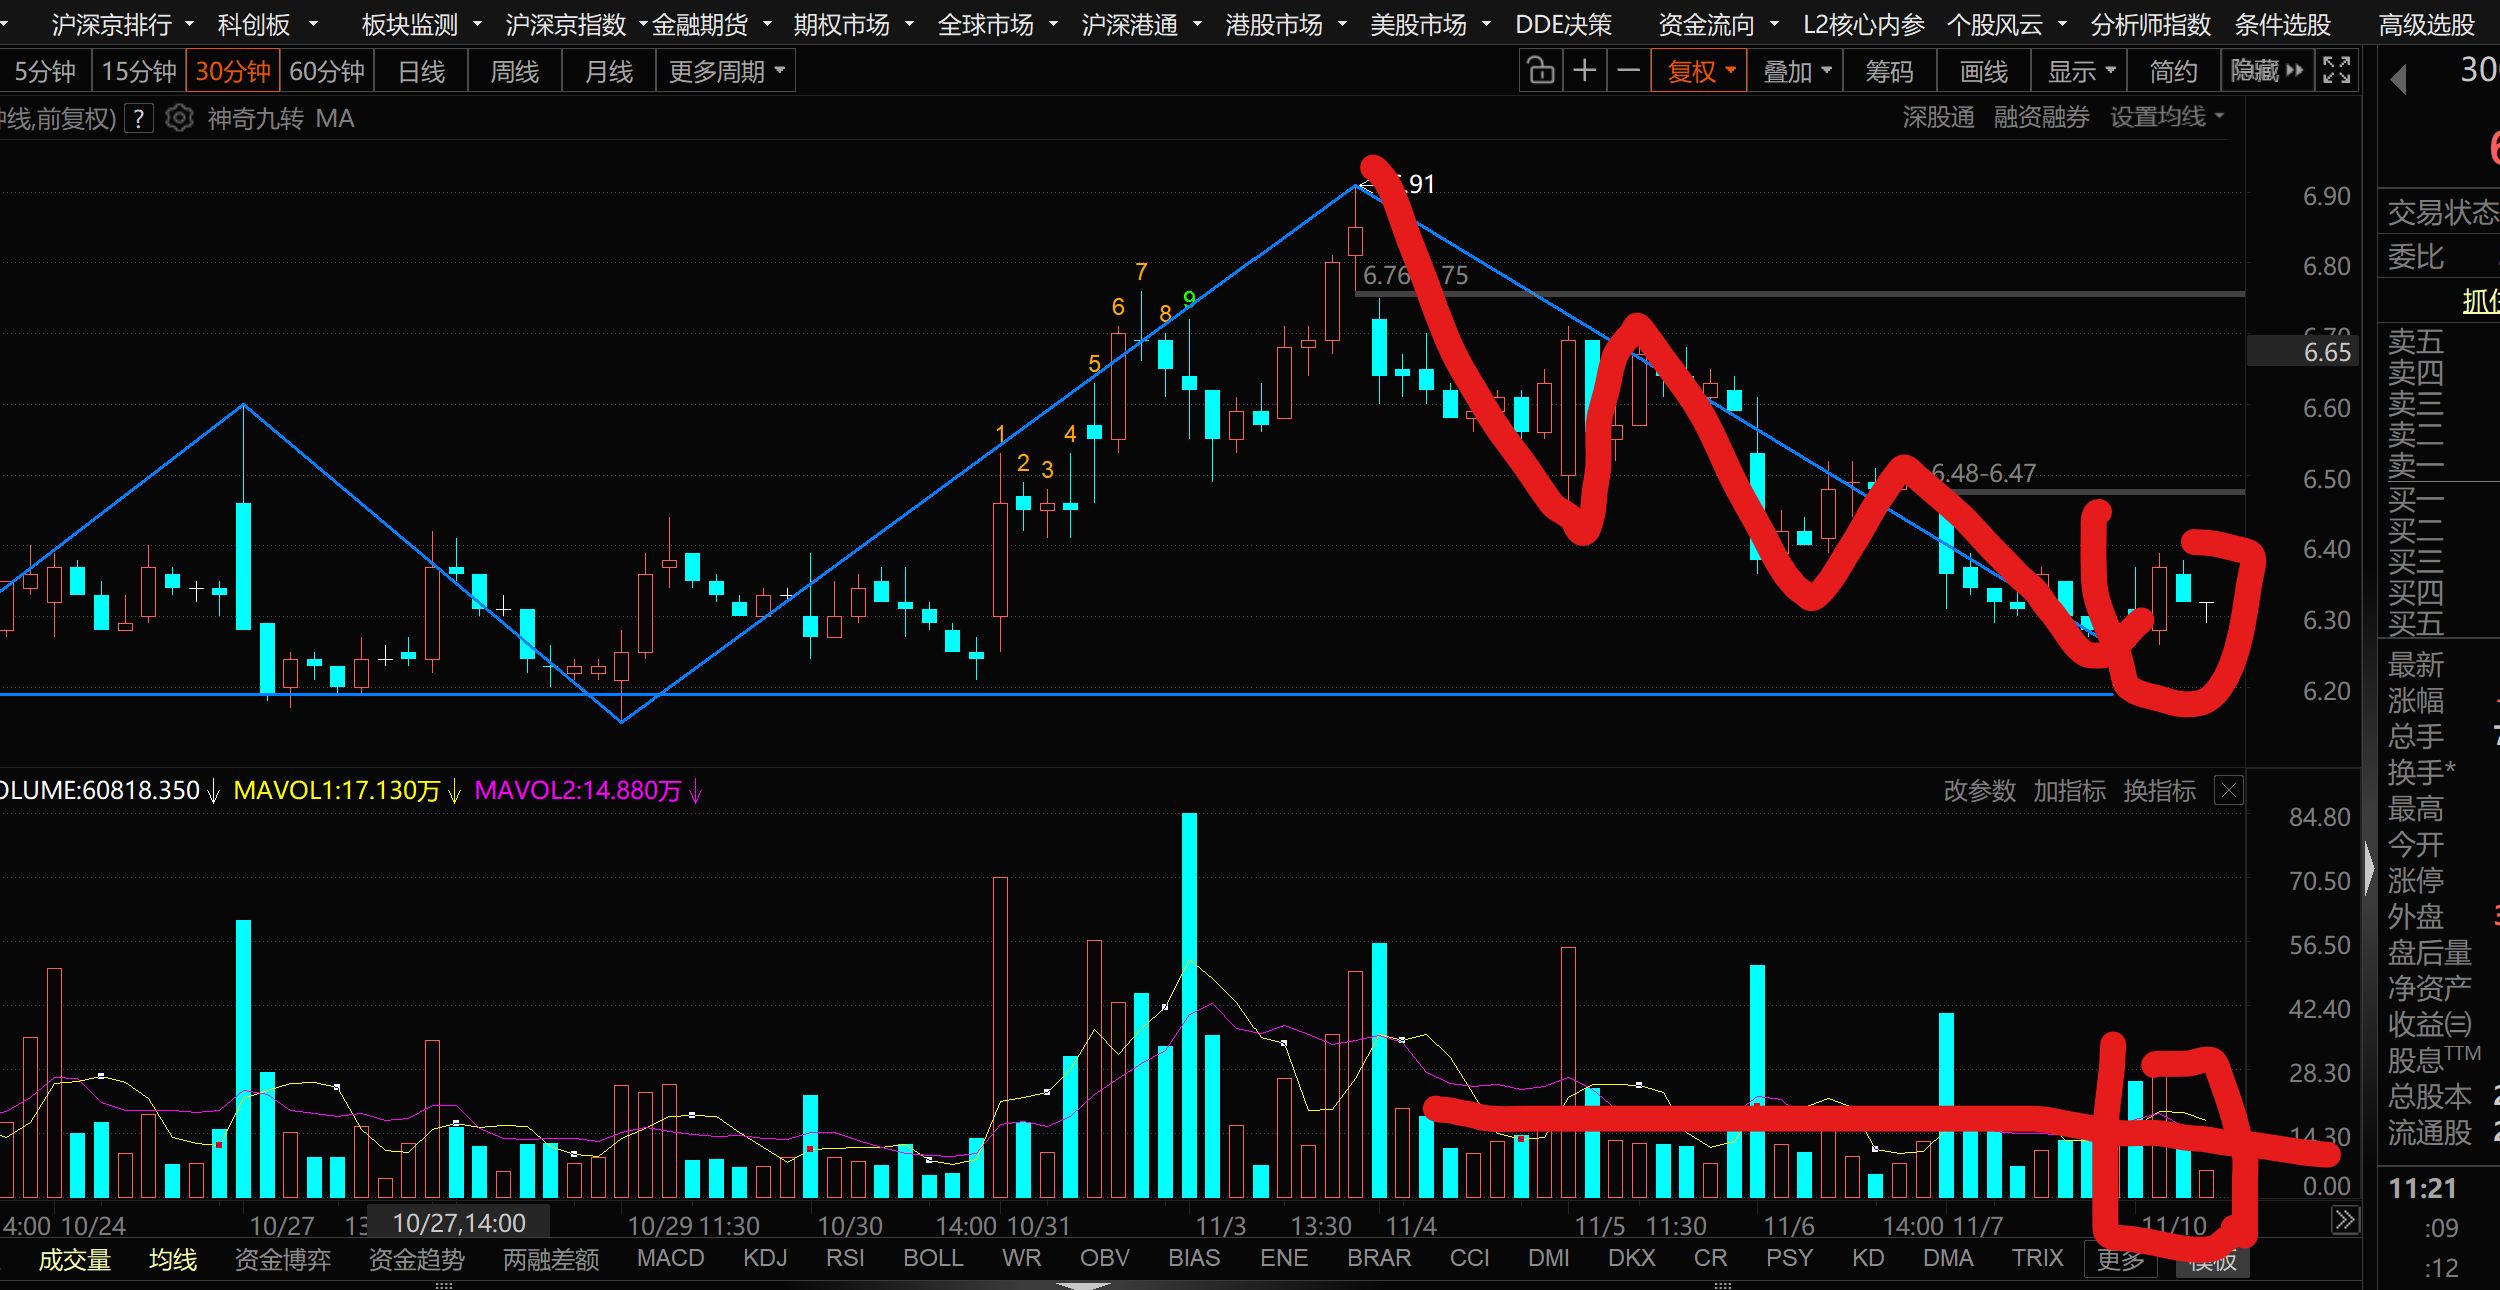The image size is (2500, 1290).
Task: Switch to 日线 daily chart tab
Action: point(421,71)
